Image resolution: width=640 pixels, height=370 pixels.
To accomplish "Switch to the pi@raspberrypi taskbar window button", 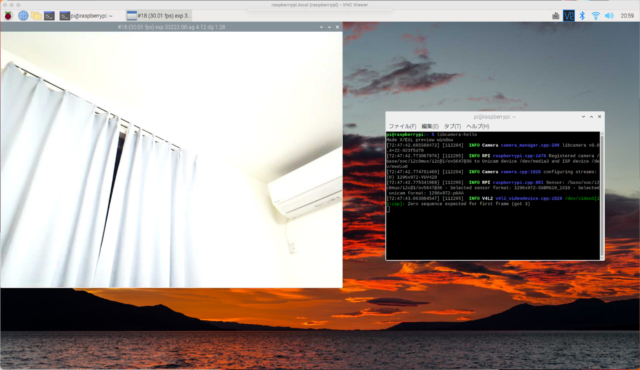I will coord(87,16).
